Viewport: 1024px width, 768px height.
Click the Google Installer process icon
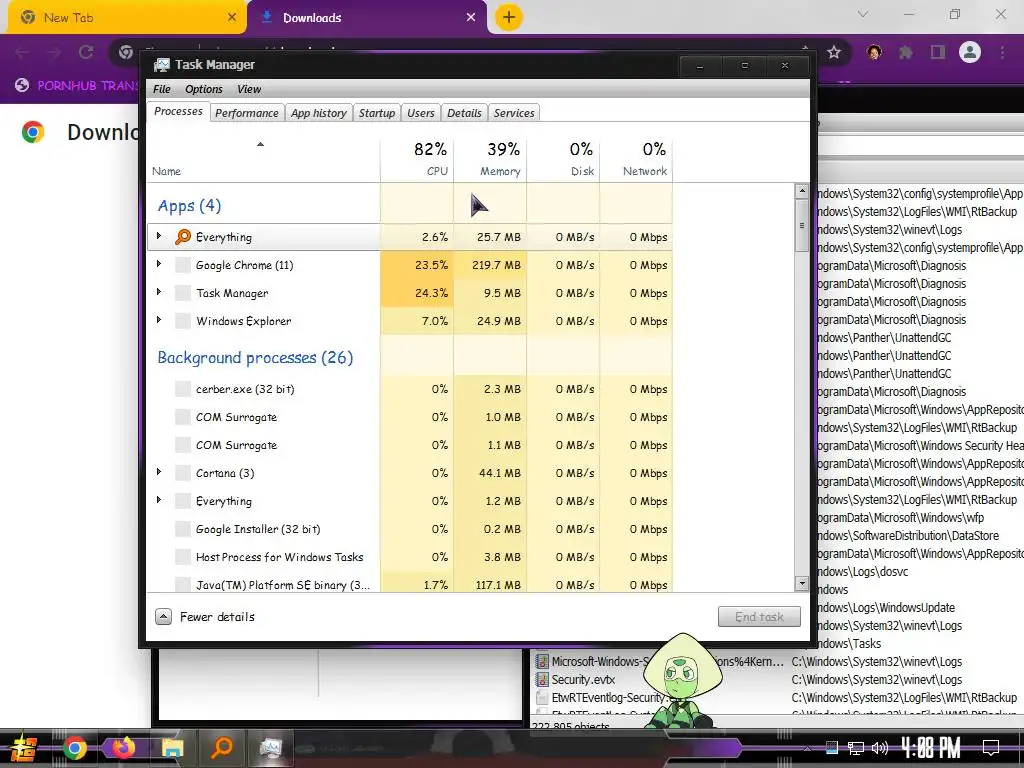coord(183,530)
